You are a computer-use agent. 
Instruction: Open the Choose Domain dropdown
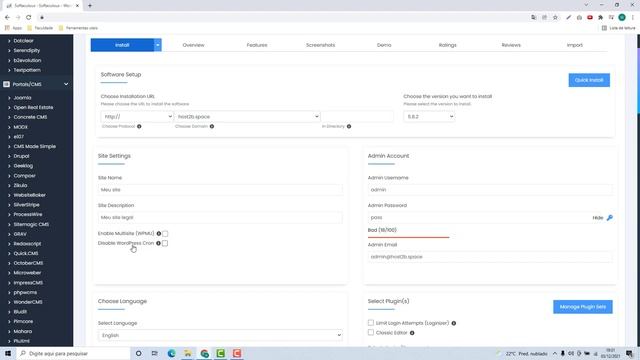tap(247, 117)
